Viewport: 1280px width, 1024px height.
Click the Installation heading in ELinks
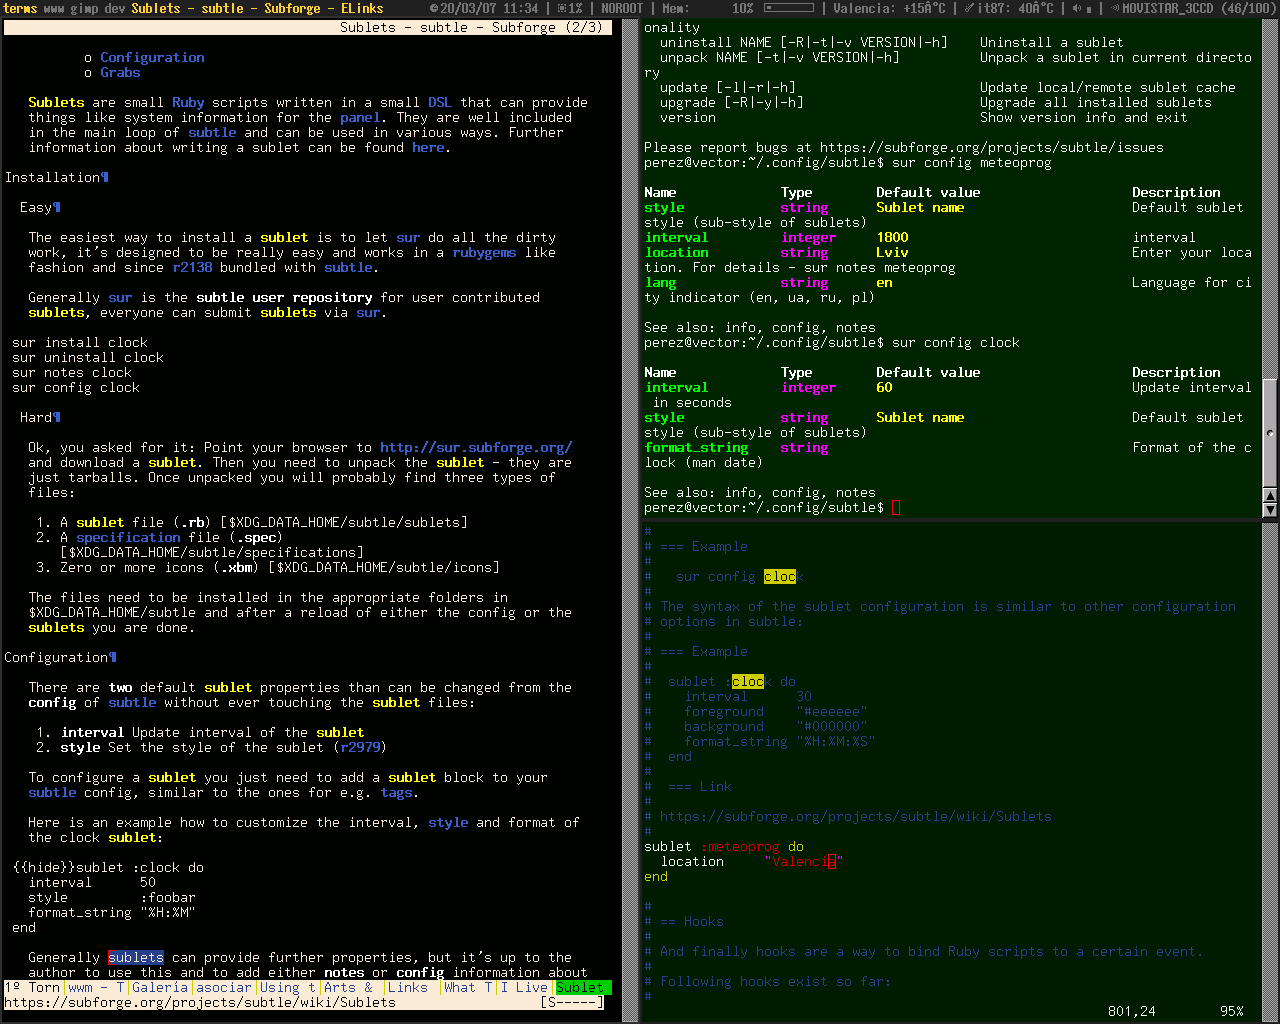[56, 177]
